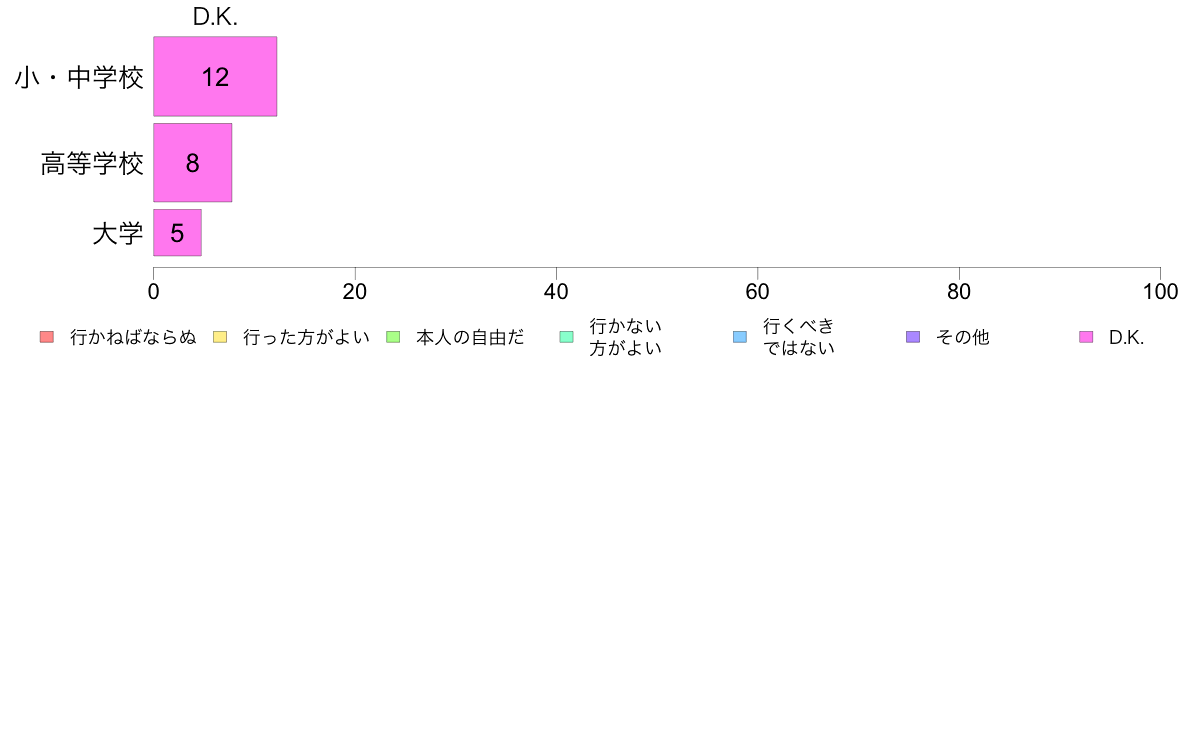Click the yellow 行った方がよい legend swatch

pyautogui.click(x=220, y=337)
